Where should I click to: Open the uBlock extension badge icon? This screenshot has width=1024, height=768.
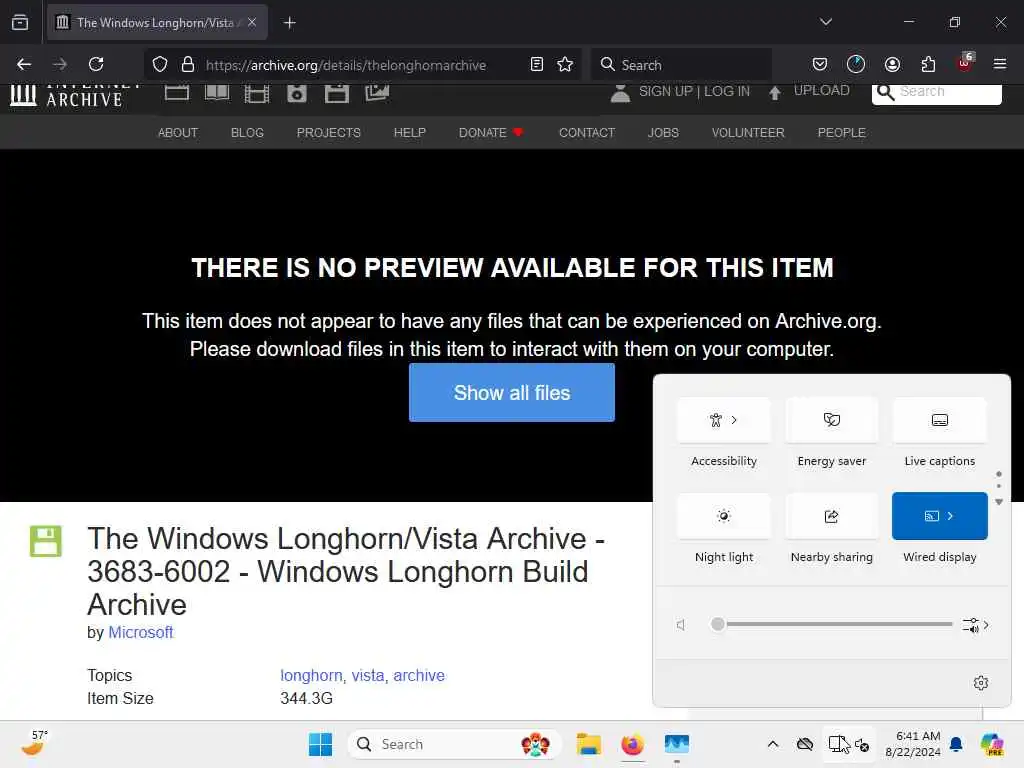pyautogui.click(x=965, y=63)
